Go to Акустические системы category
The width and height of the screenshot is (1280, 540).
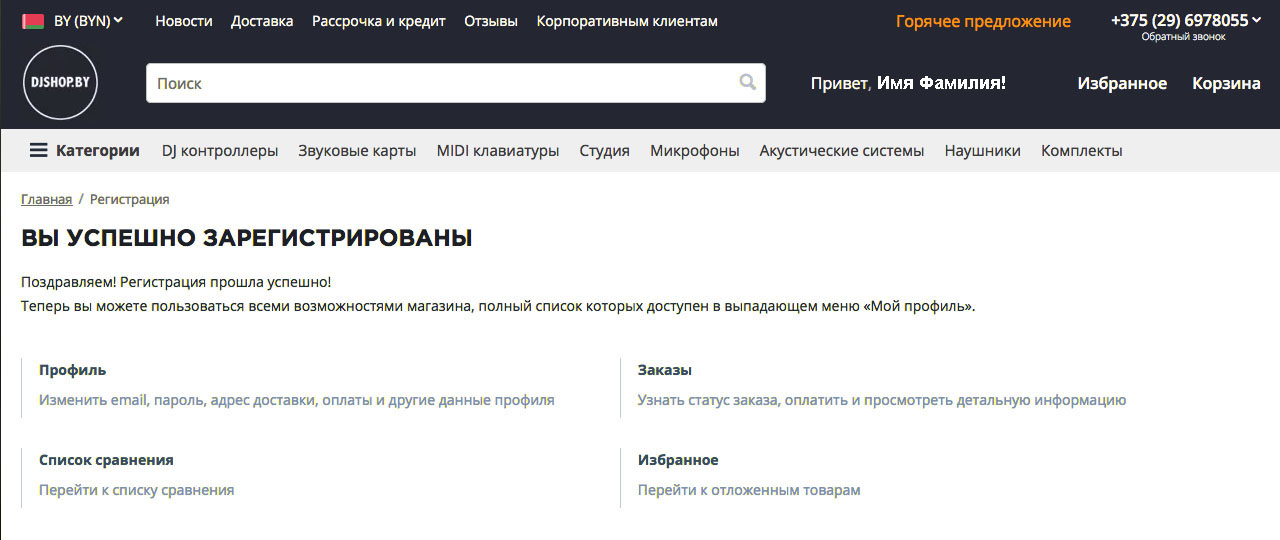click(x=842, y=151)
